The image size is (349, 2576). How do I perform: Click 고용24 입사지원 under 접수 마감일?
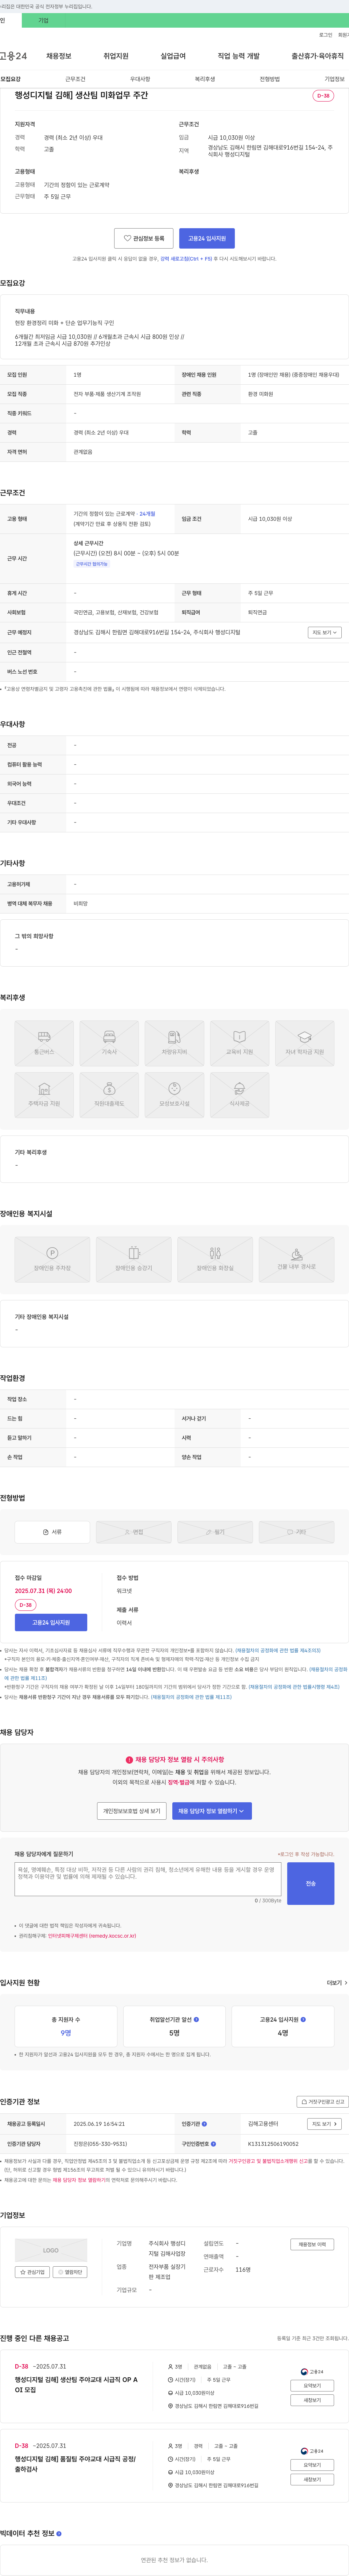51,1622
